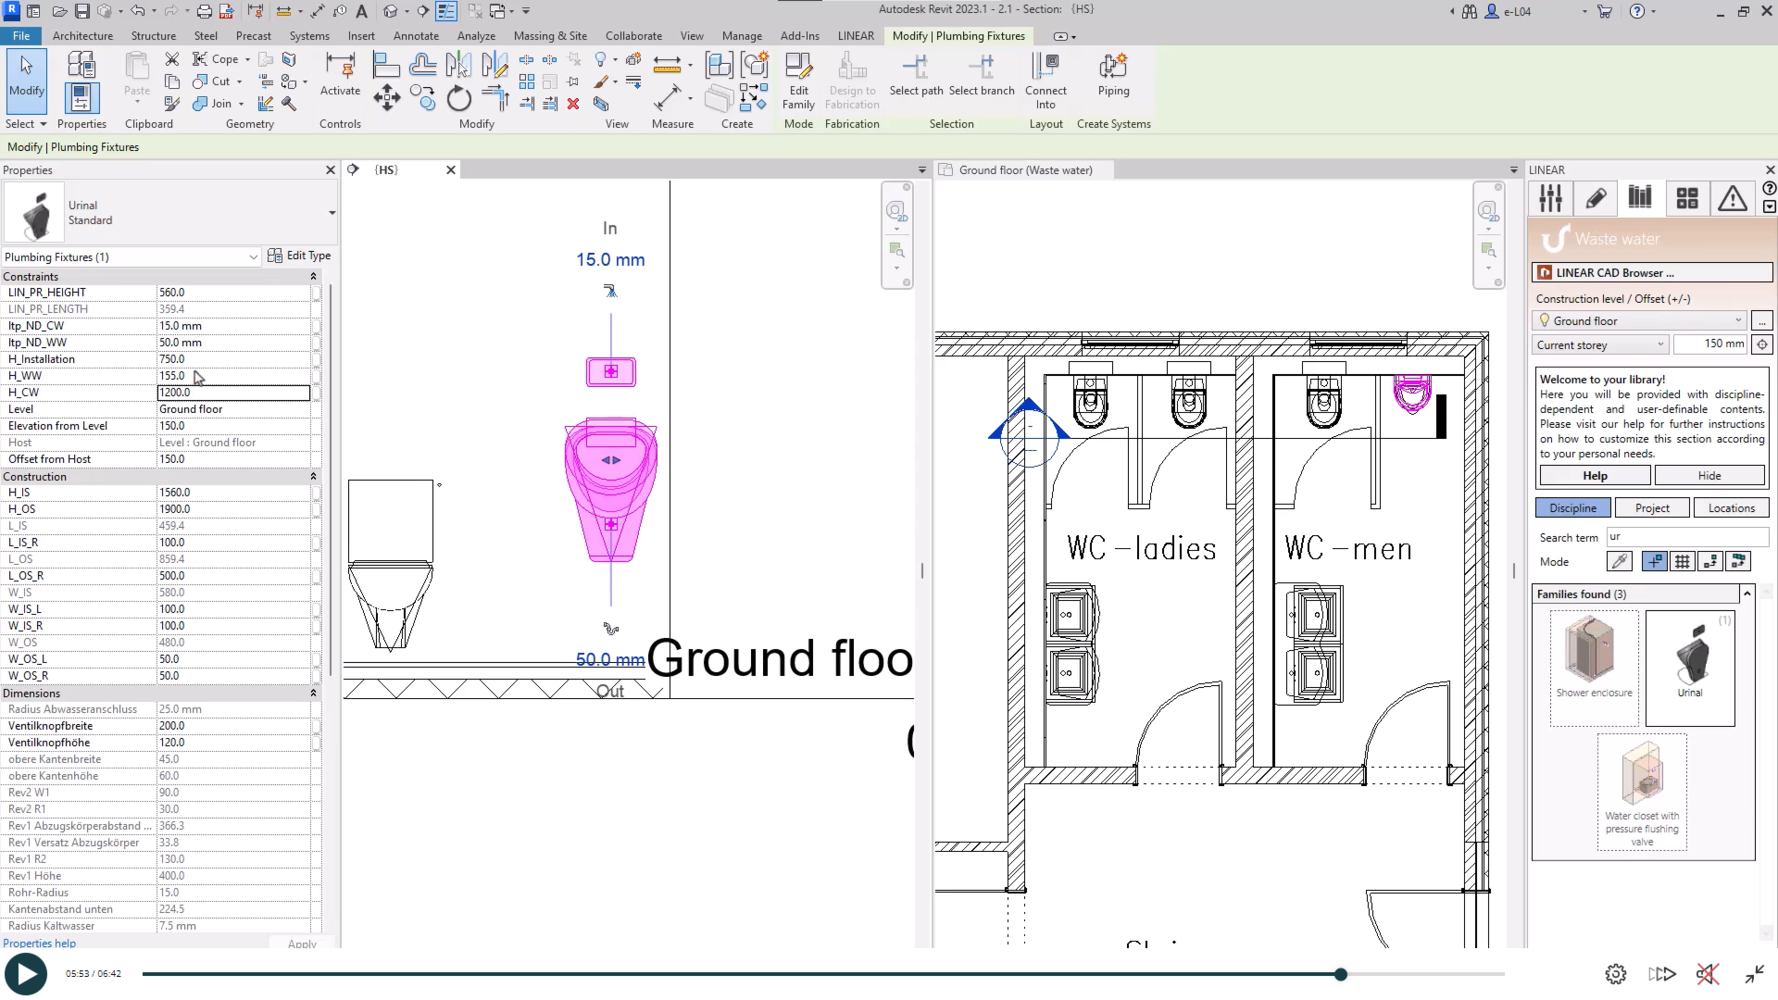Click the Properties help link
This screenshot has width=1778, height=1000.
(x=39, y=943)
